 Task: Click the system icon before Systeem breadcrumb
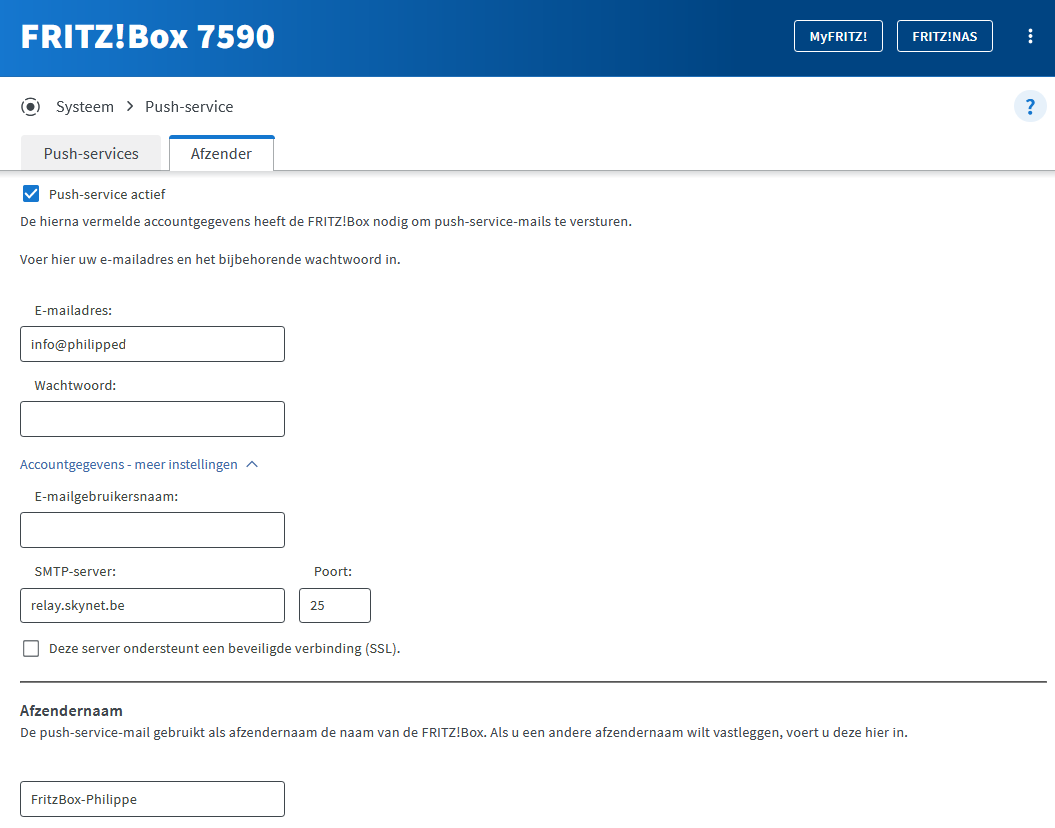31,107
